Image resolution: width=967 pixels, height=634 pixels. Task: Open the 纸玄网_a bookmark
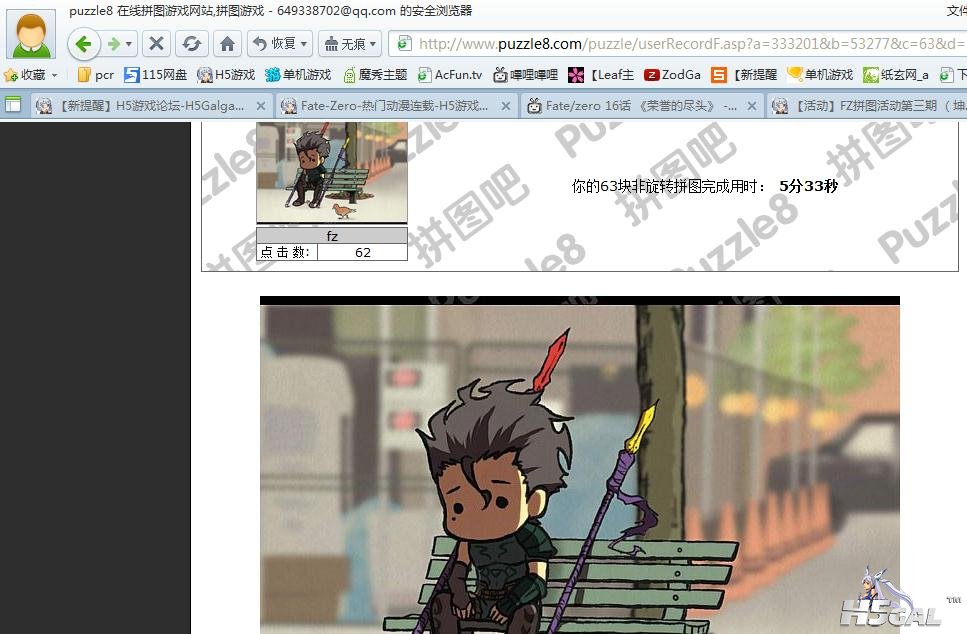(896, 75)
